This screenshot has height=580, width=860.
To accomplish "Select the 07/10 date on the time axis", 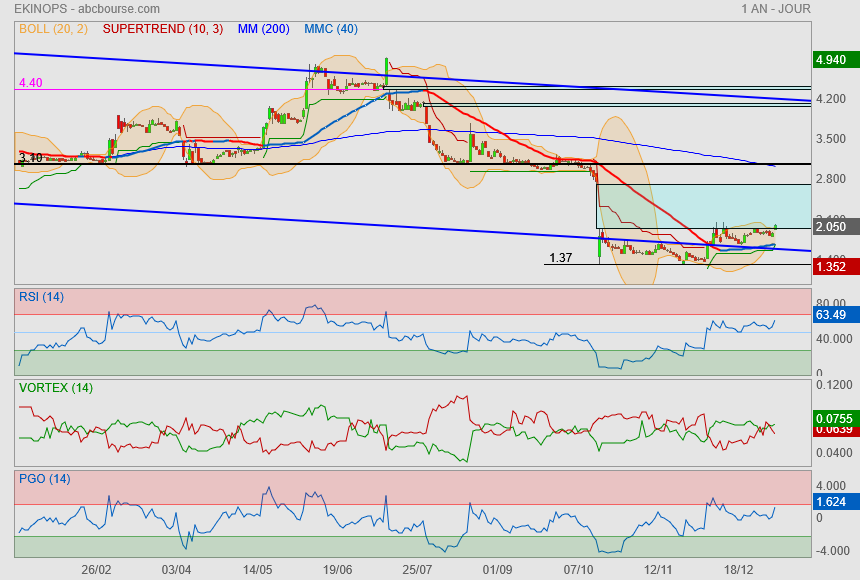I will [x=579, y=569].
